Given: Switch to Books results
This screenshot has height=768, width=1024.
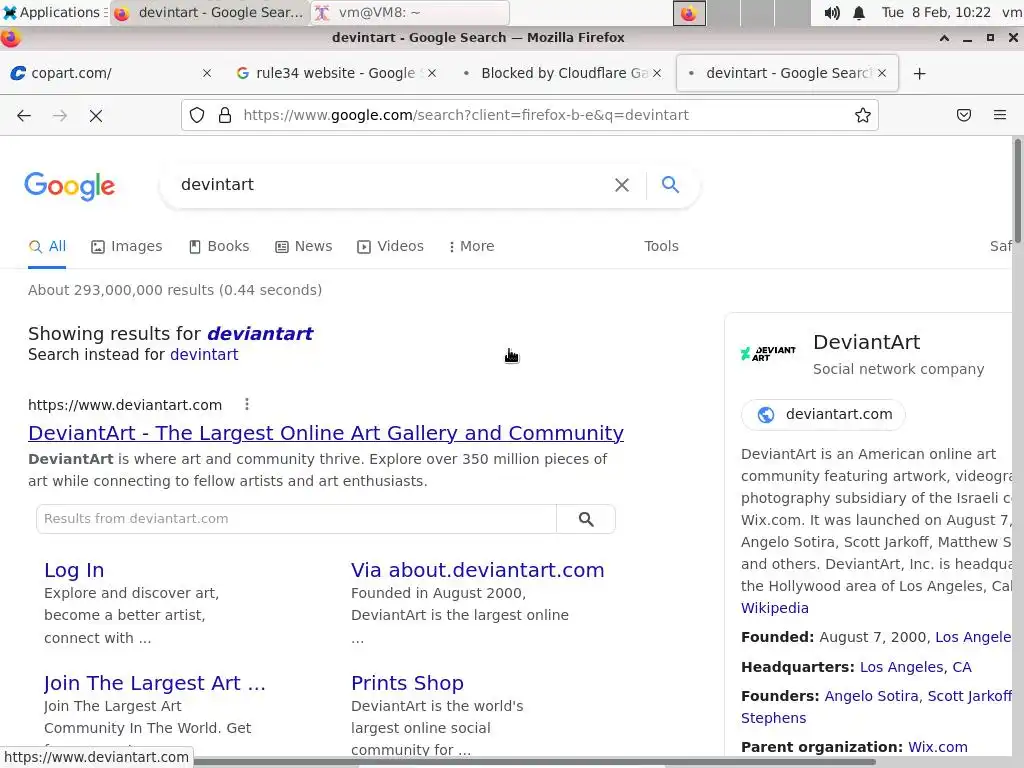Looking at the screenshot, I should pyautogui.click(x=219, y=247).
